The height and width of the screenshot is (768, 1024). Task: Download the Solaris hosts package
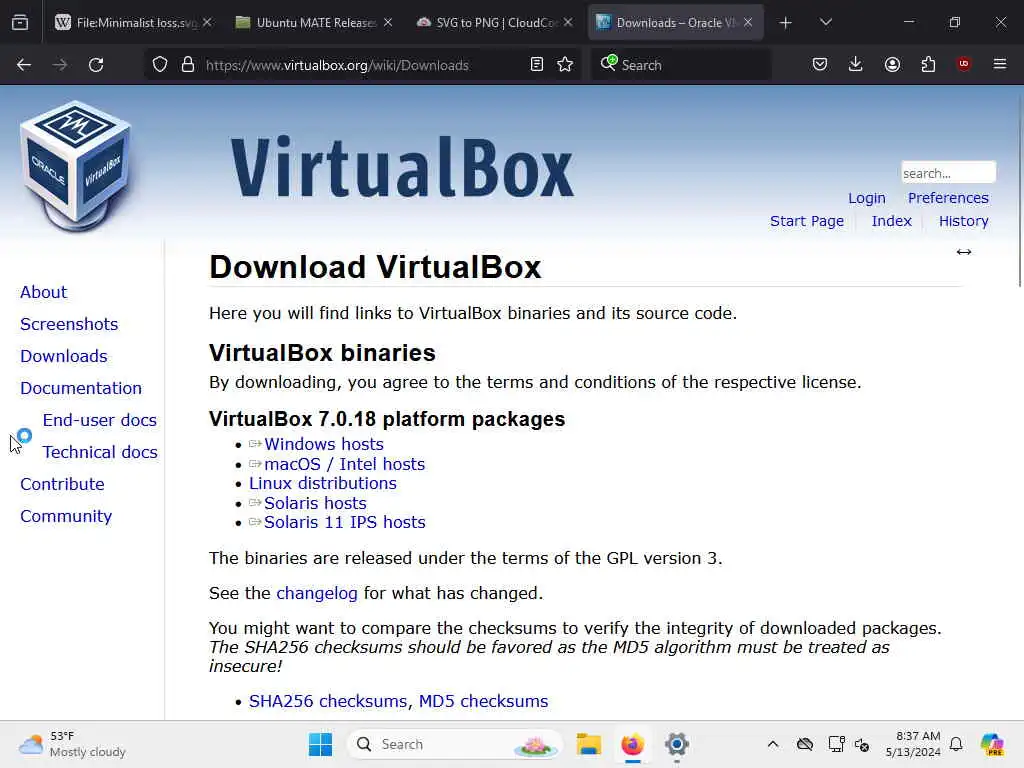point(315,504)
